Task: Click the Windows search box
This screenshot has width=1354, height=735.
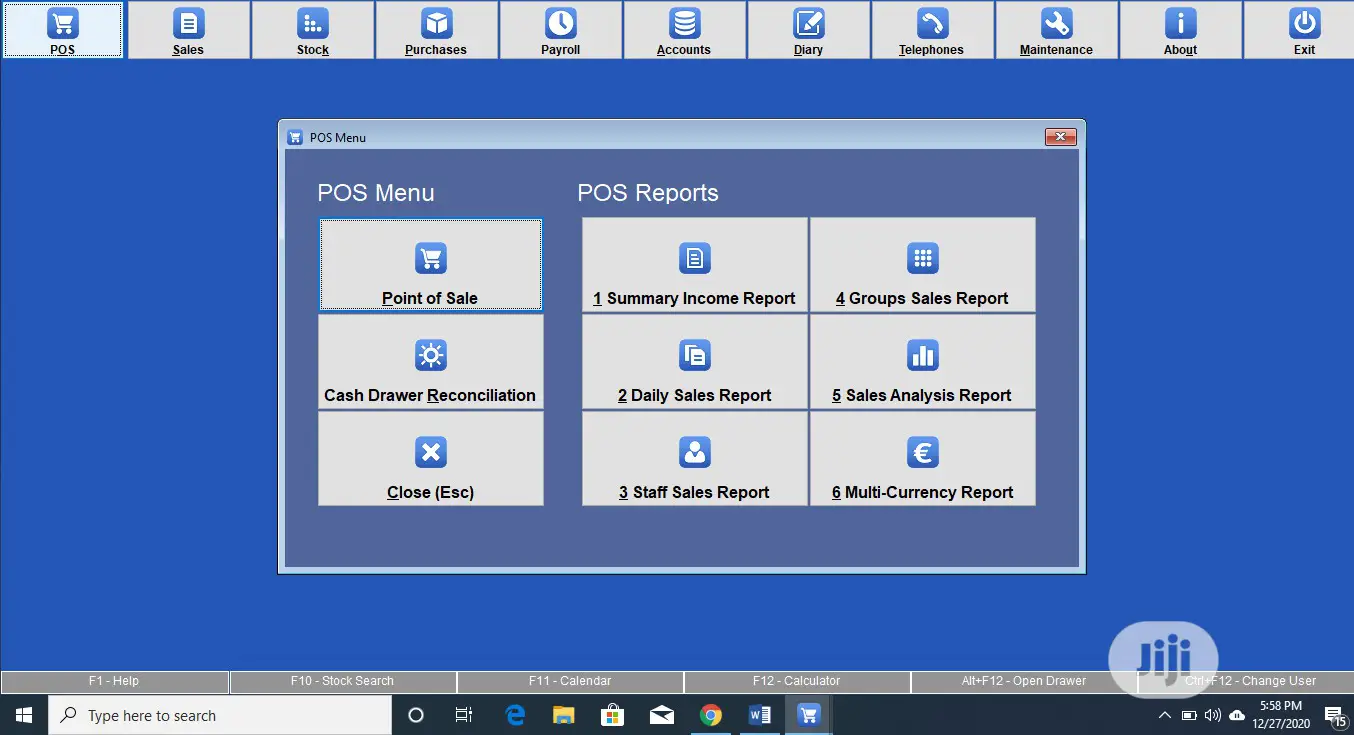Action: click(x=220, y=715)
